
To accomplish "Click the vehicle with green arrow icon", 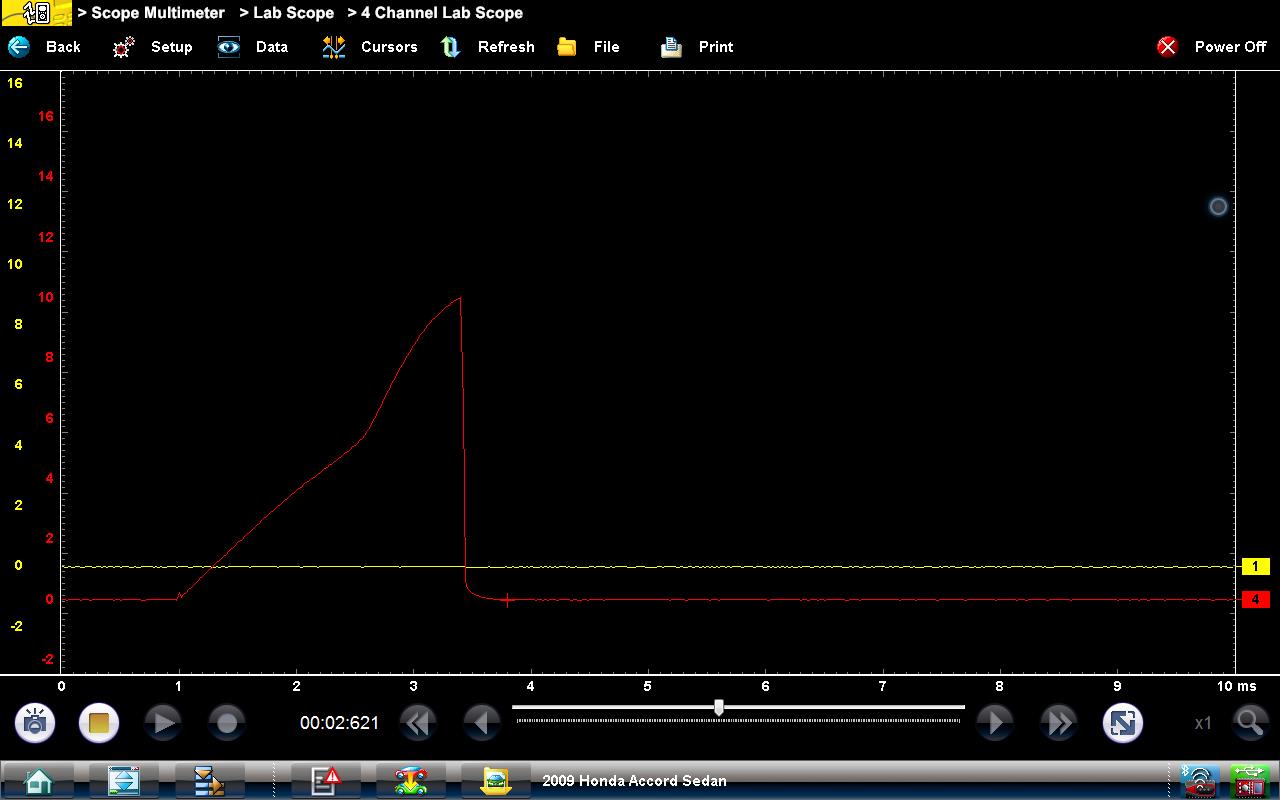I will (412, 781).
